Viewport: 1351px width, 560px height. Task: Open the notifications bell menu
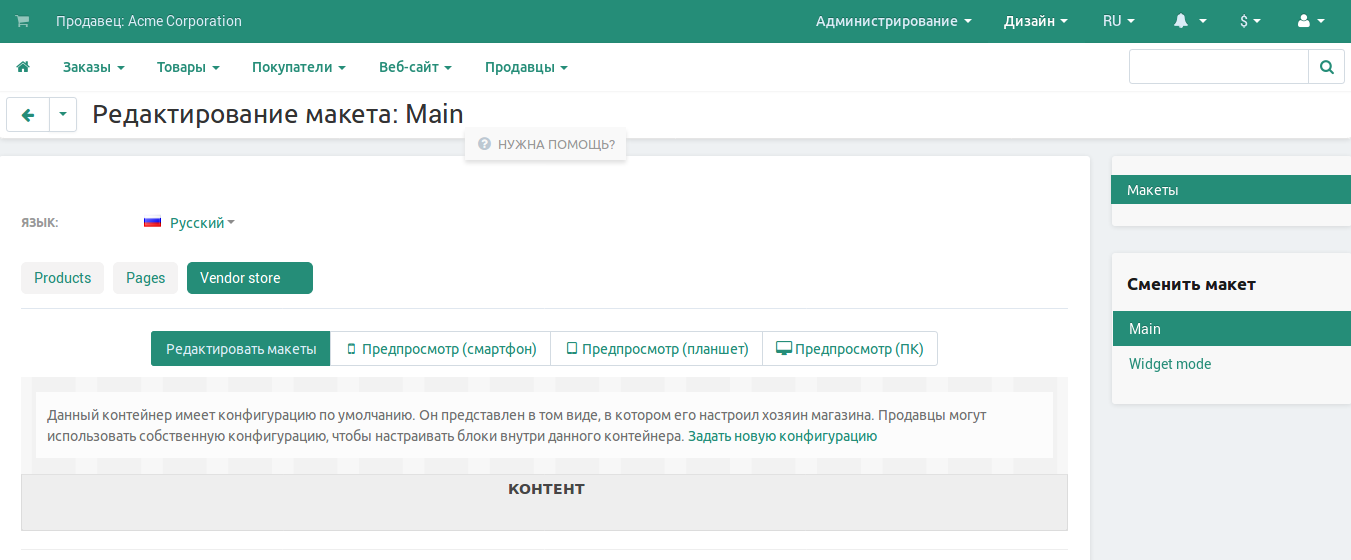(x=1190, y=21)
